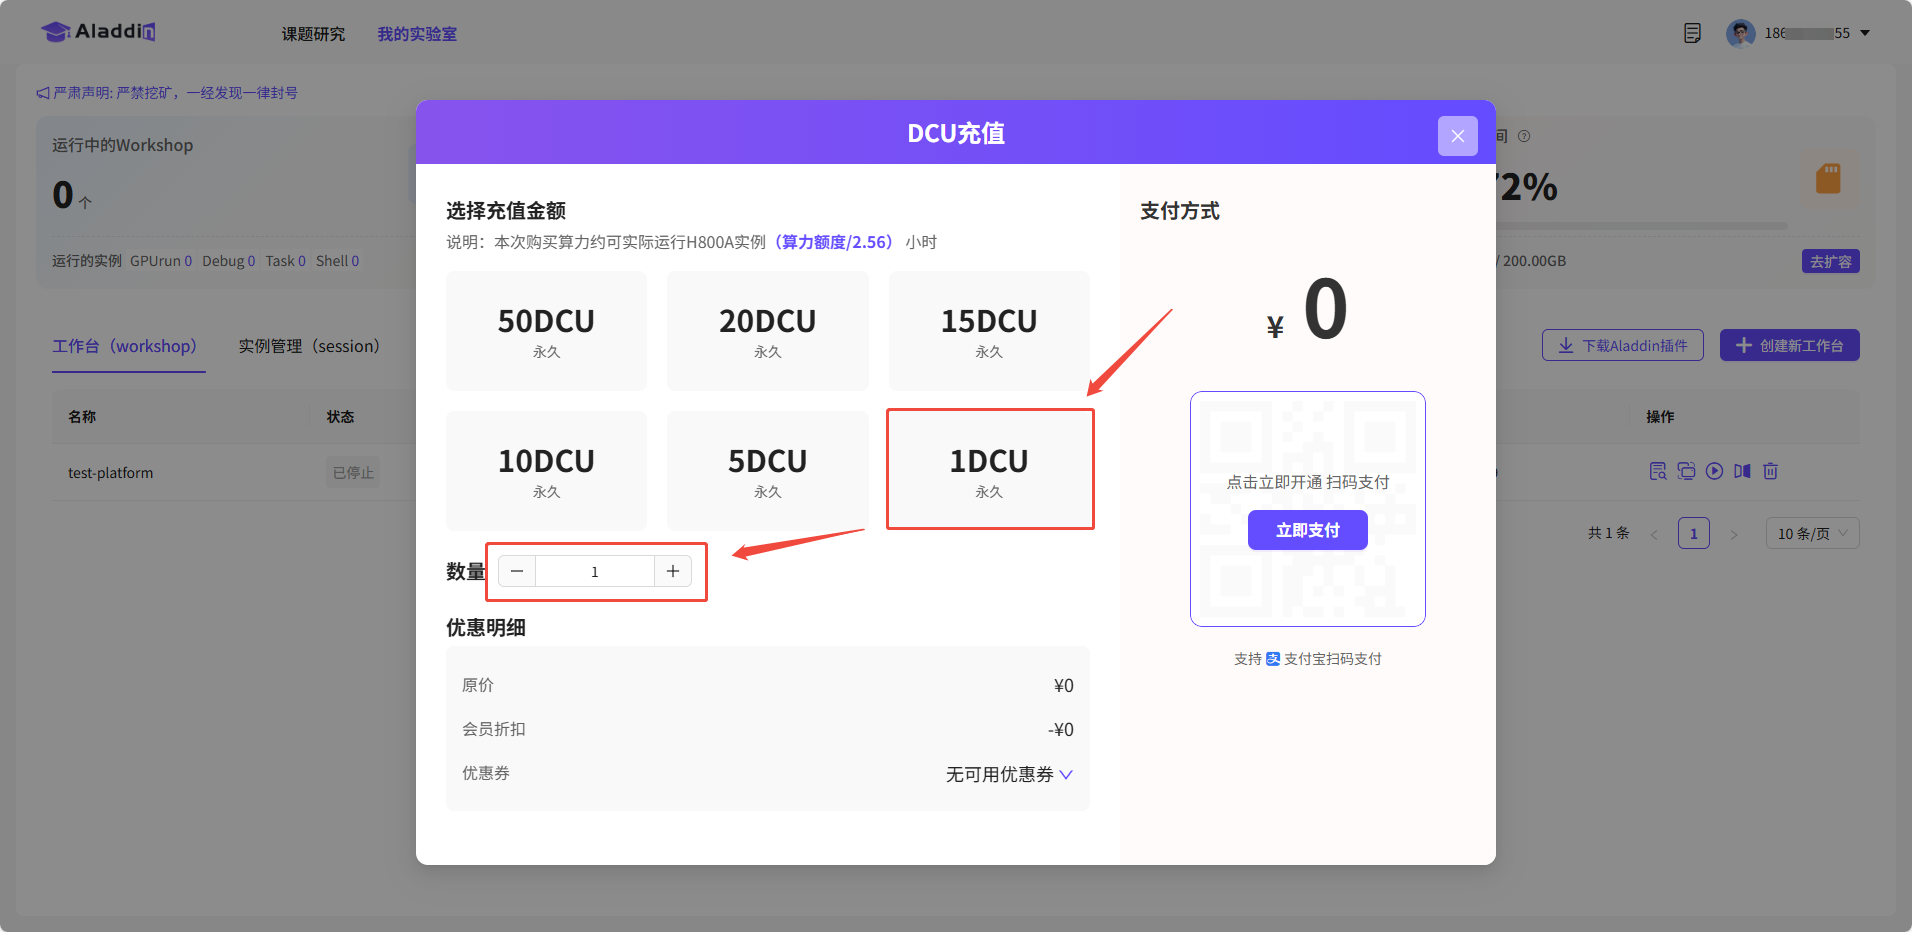Image resolution: width=1912 pixels, height=932 pixels.
Task: Open the document icon in top header
Action: pos(1692,33)
